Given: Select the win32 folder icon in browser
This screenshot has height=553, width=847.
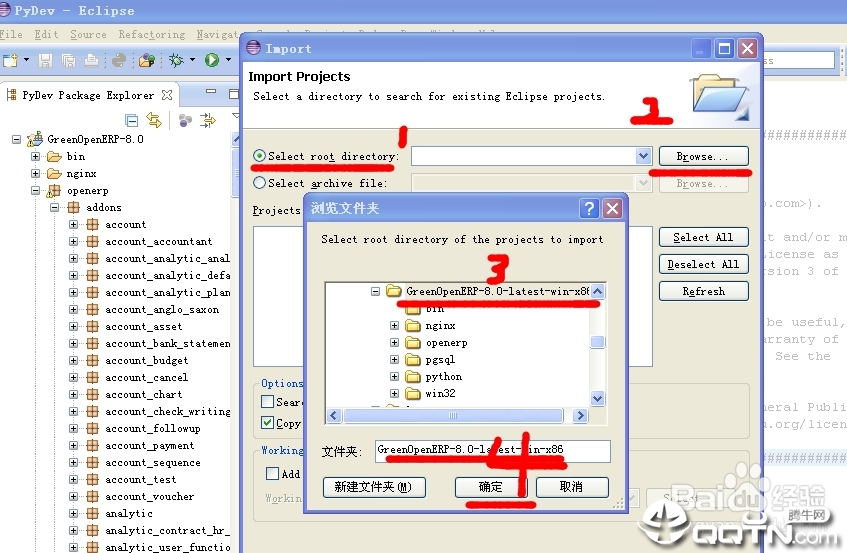Looking at the screenshot, I should coord(413,393).
